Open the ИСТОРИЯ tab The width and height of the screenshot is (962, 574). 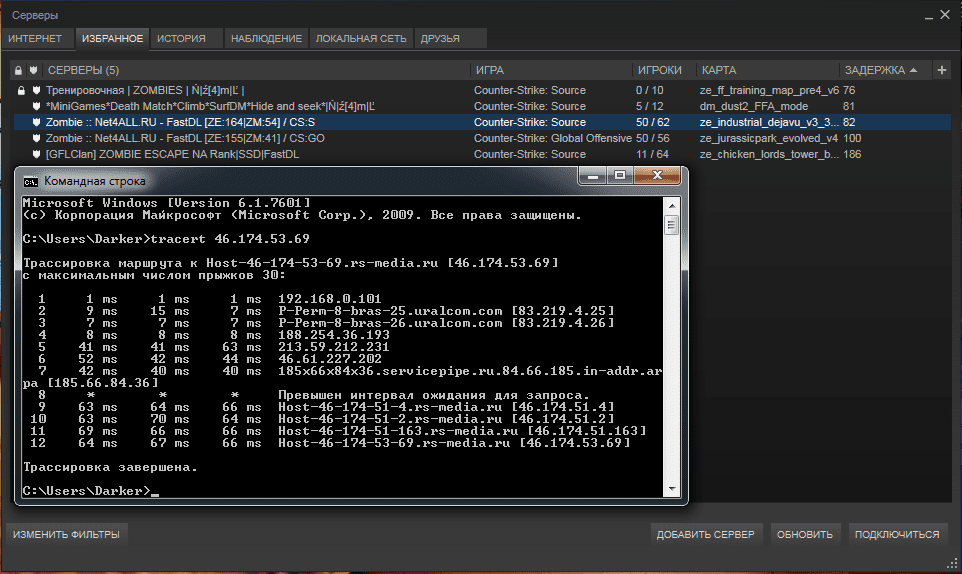[x=181, y=38]
